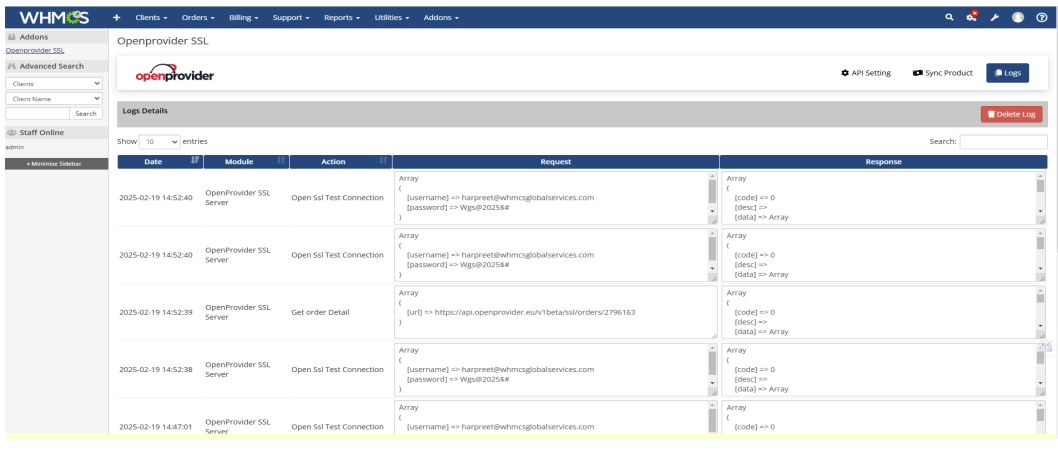Click the date 2025-02-19 14:52:38
This screenshot has width=1058, height=466.
156,370
